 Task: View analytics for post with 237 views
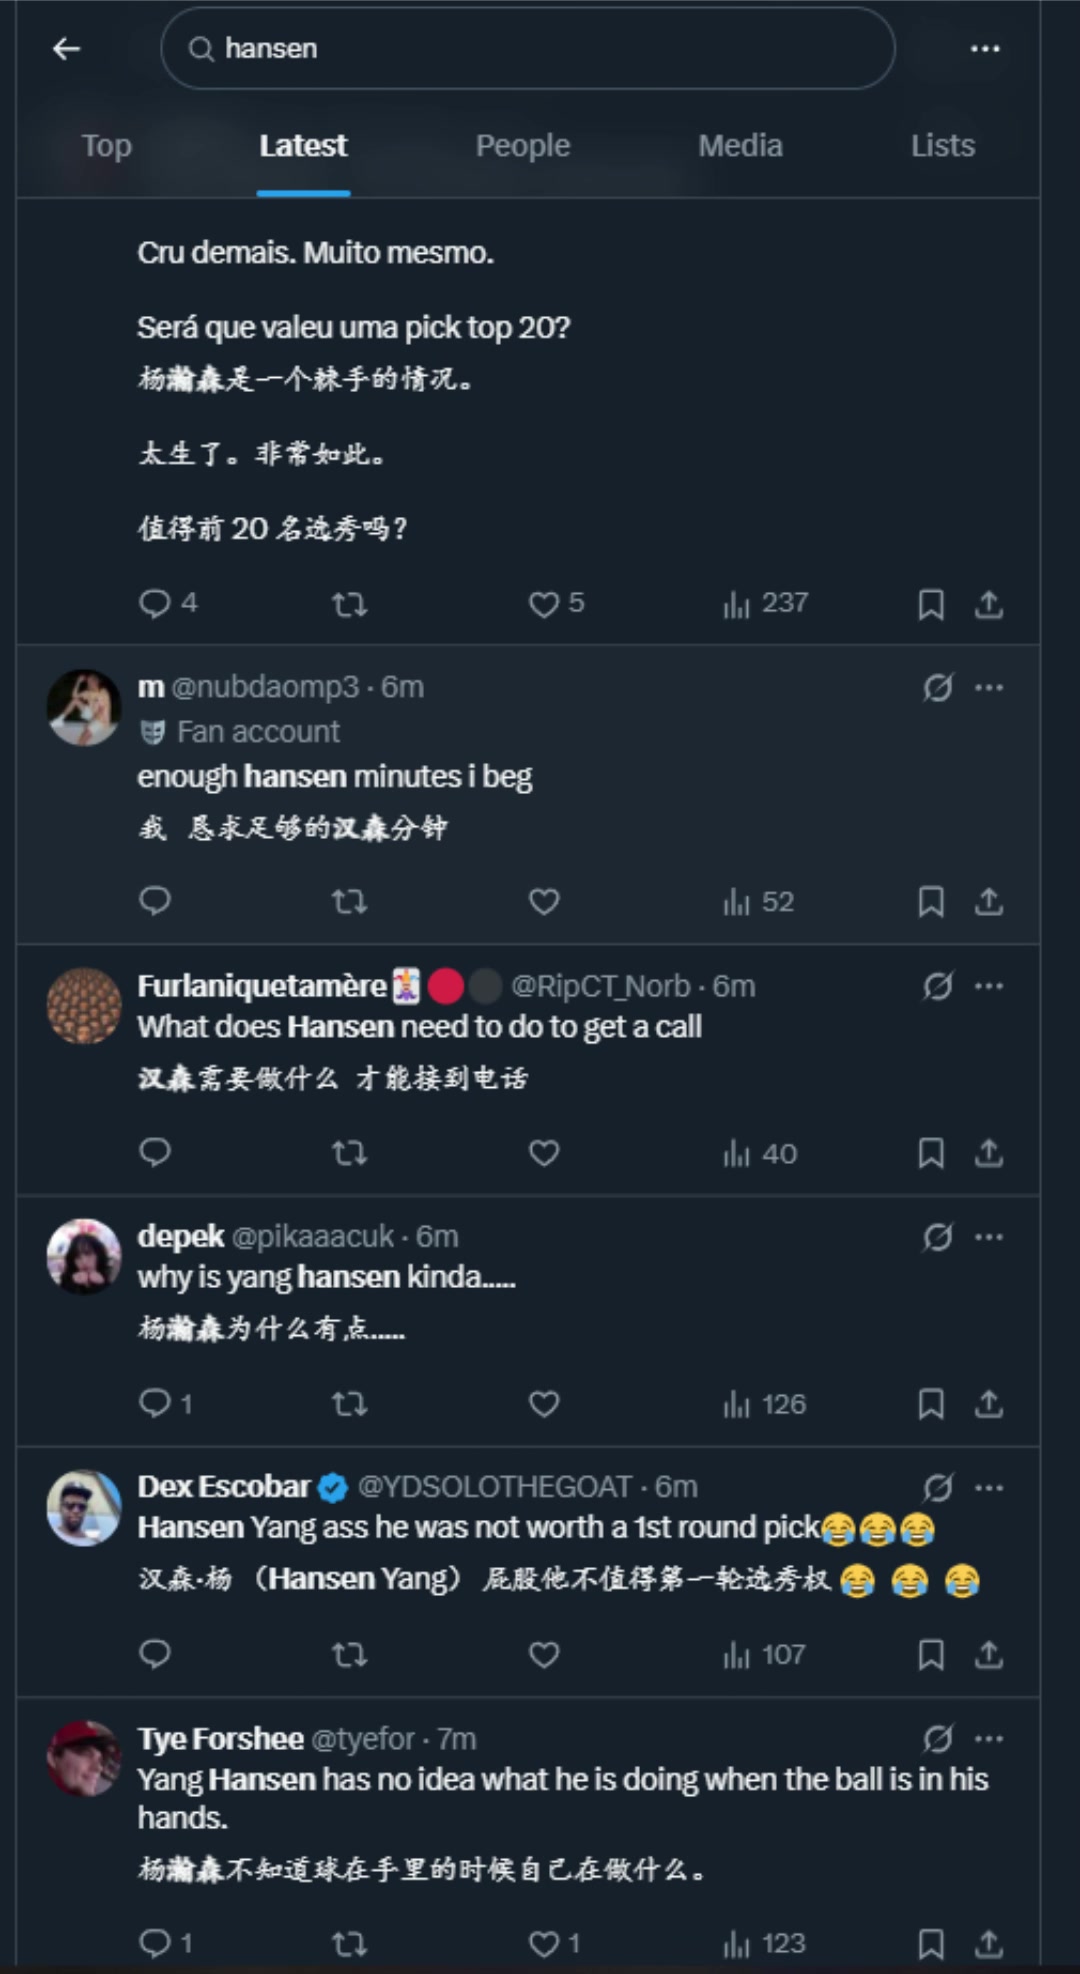tap(765, 603)
